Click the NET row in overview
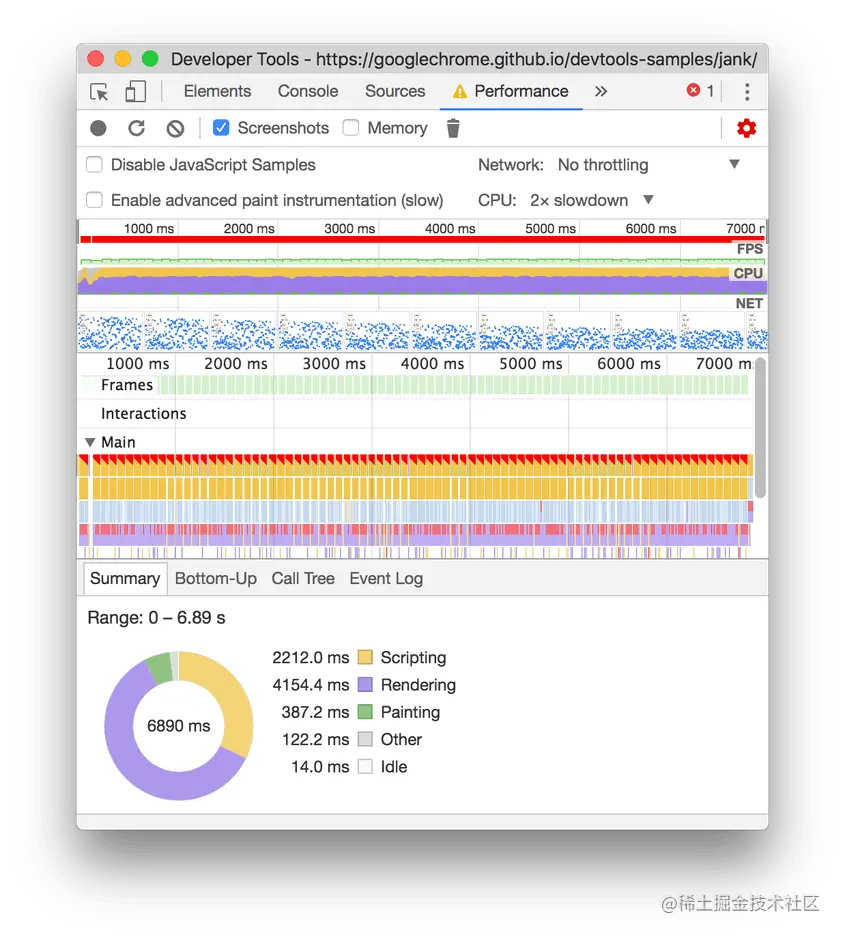 click(x=422, y=303)
